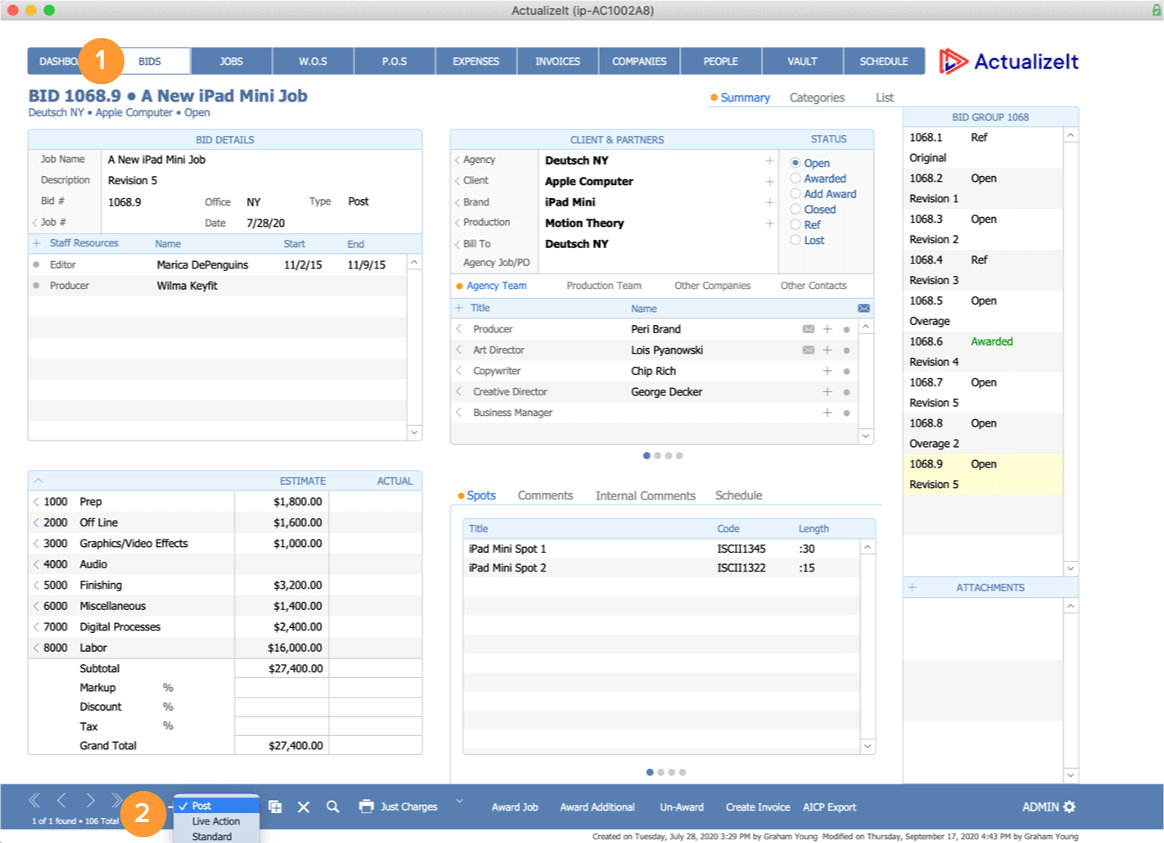1164x843 pixels.
Task: Switch to the INVOICES tab
Action: (557, 61)
